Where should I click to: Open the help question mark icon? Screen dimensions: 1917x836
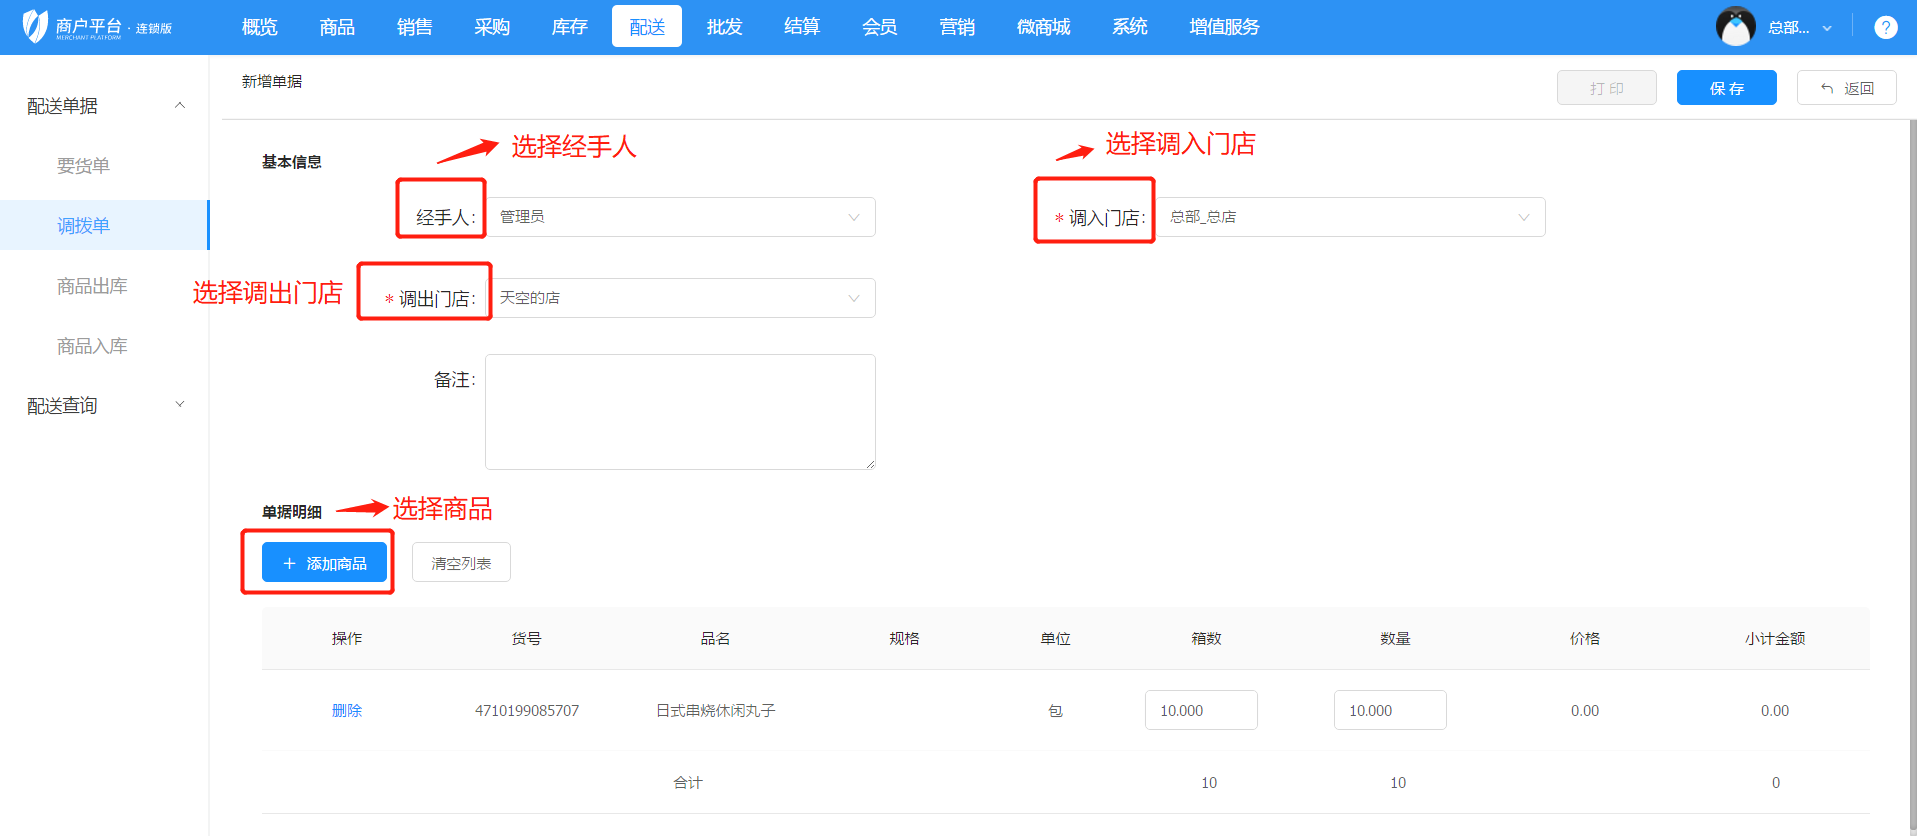click(1885, 27)
